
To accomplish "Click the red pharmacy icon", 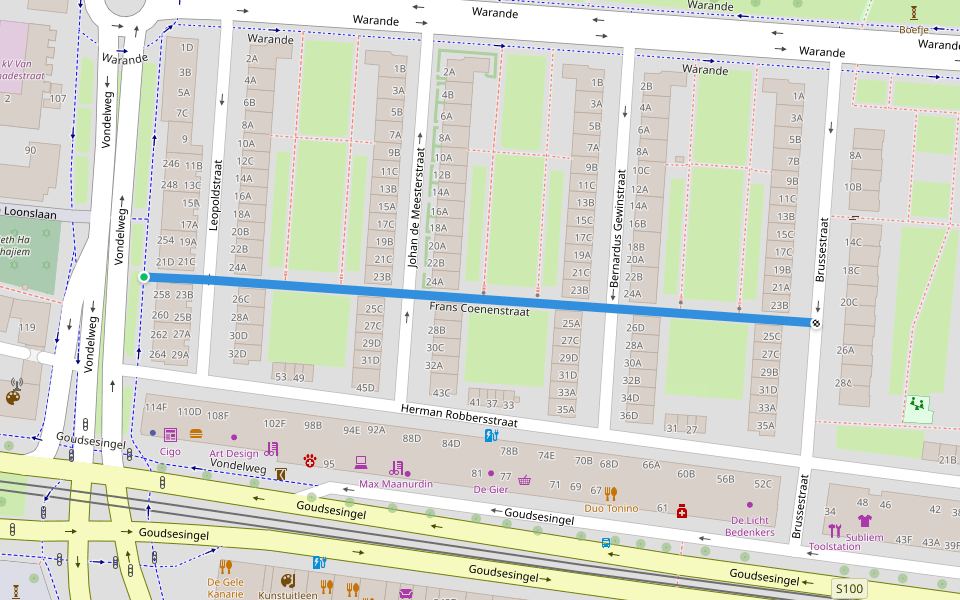I will [682, 510].
